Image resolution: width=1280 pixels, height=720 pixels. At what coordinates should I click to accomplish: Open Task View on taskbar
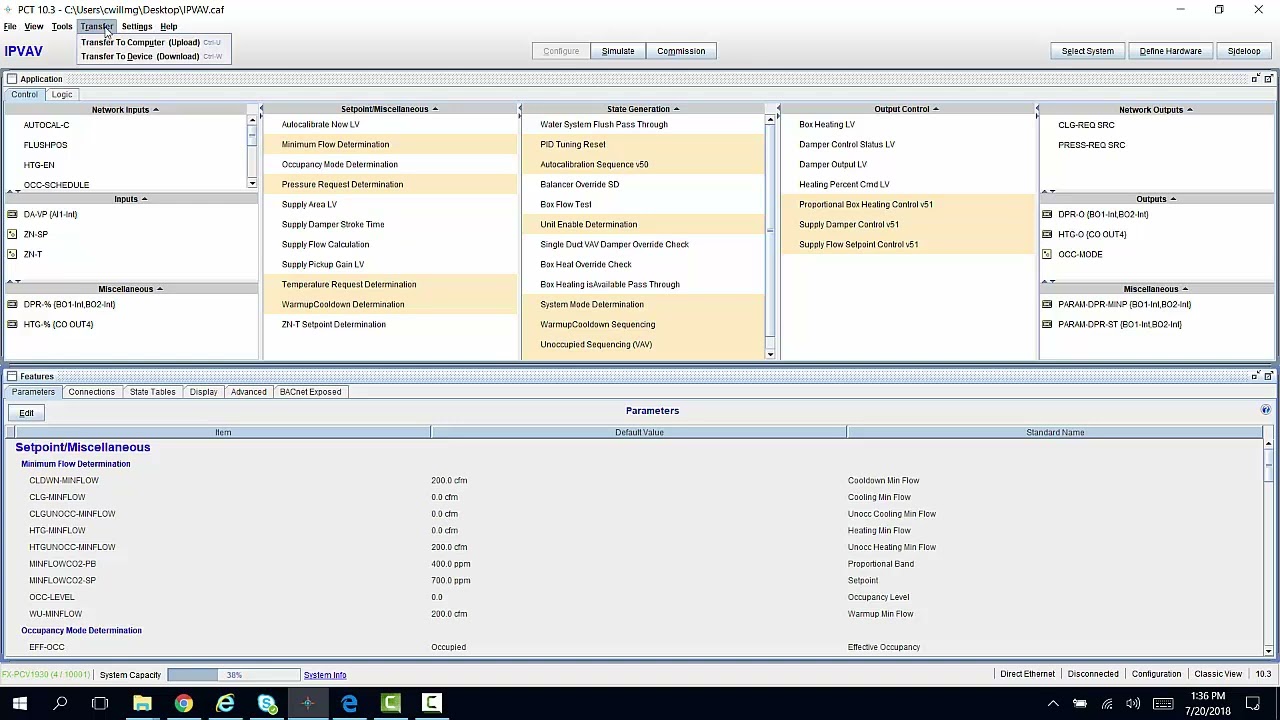coord(100,703)
